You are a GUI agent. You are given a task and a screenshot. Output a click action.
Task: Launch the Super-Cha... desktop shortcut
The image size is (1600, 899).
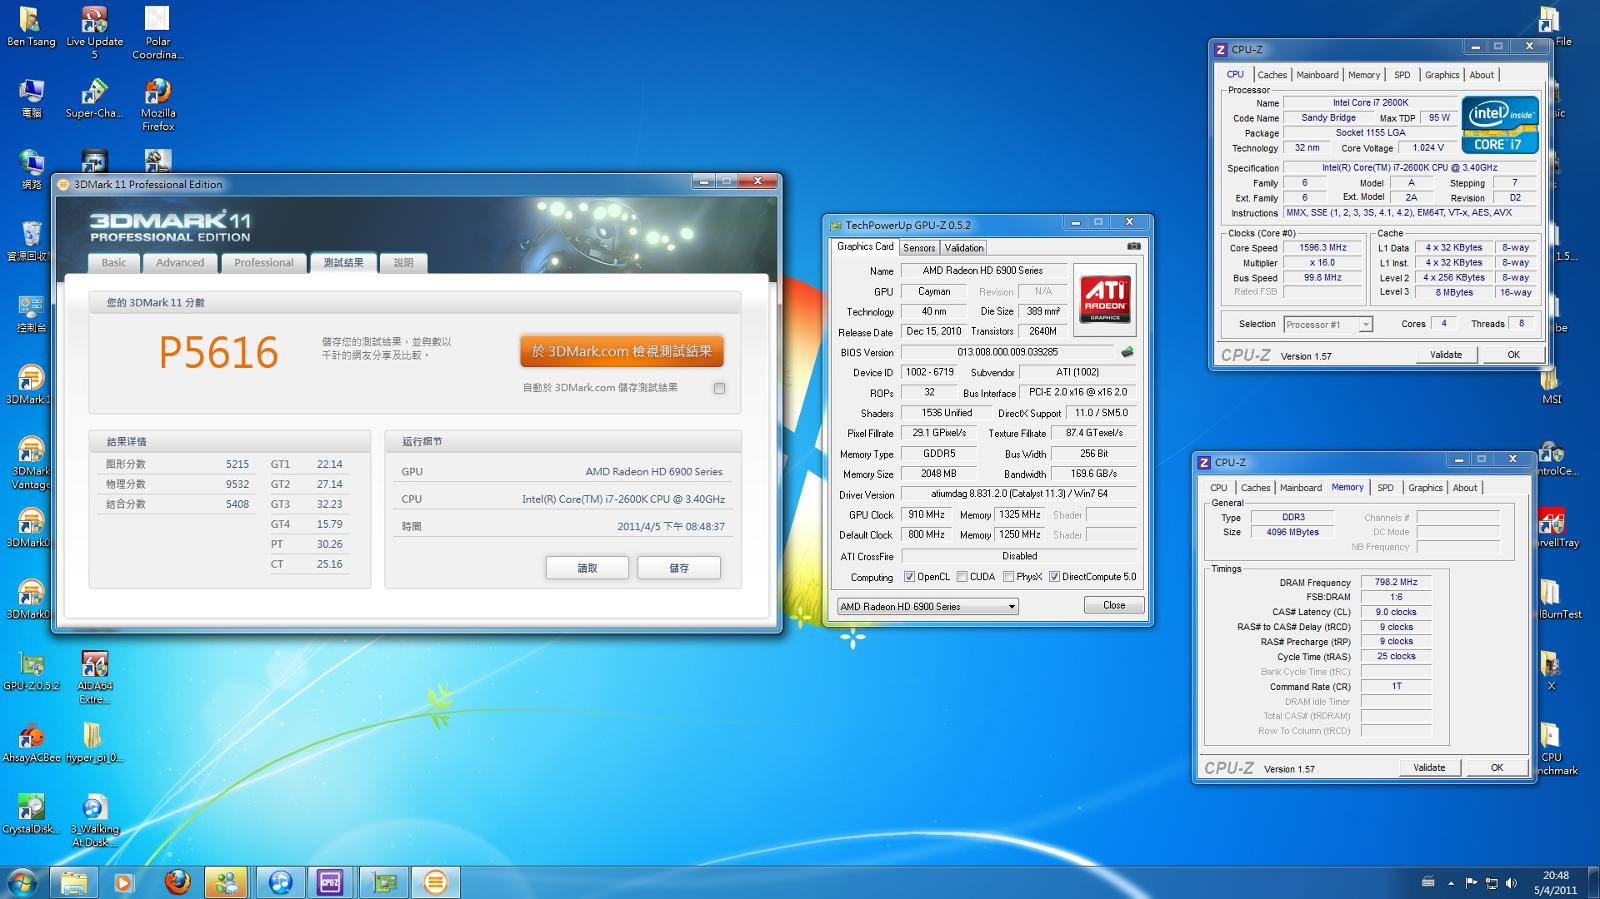pyautogui.click(x=94, y=98)
